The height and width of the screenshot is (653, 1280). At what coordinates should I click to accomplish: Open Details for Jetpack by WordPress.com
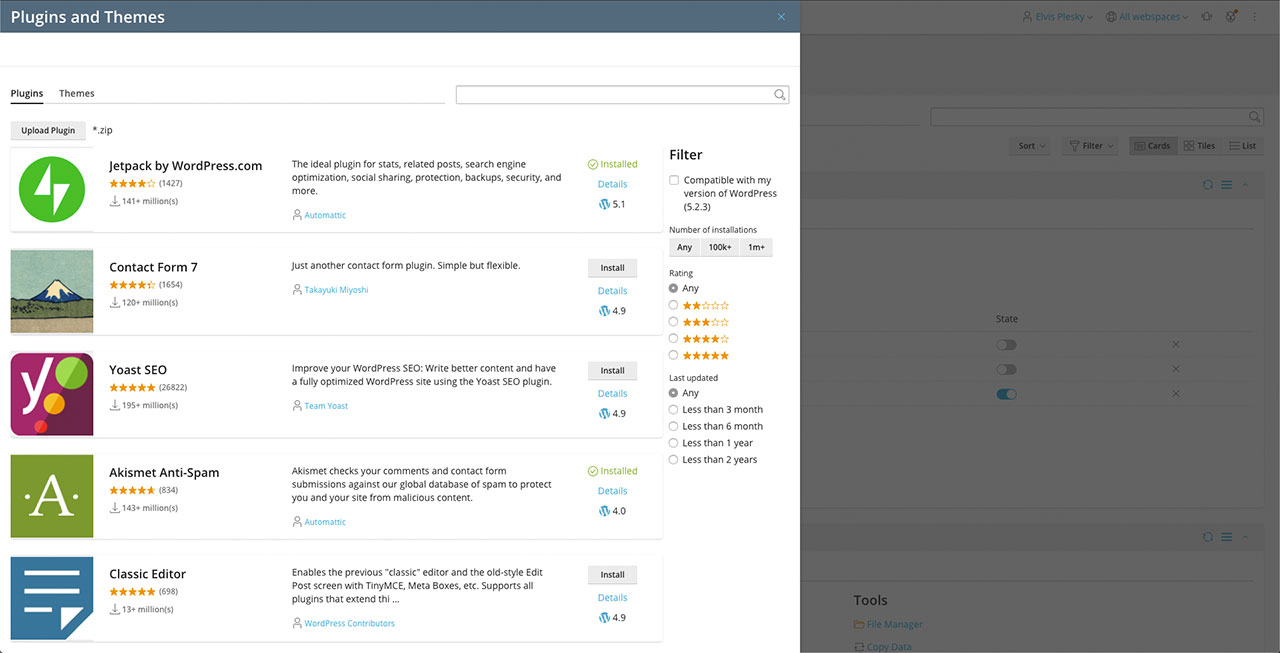(613, 184)
